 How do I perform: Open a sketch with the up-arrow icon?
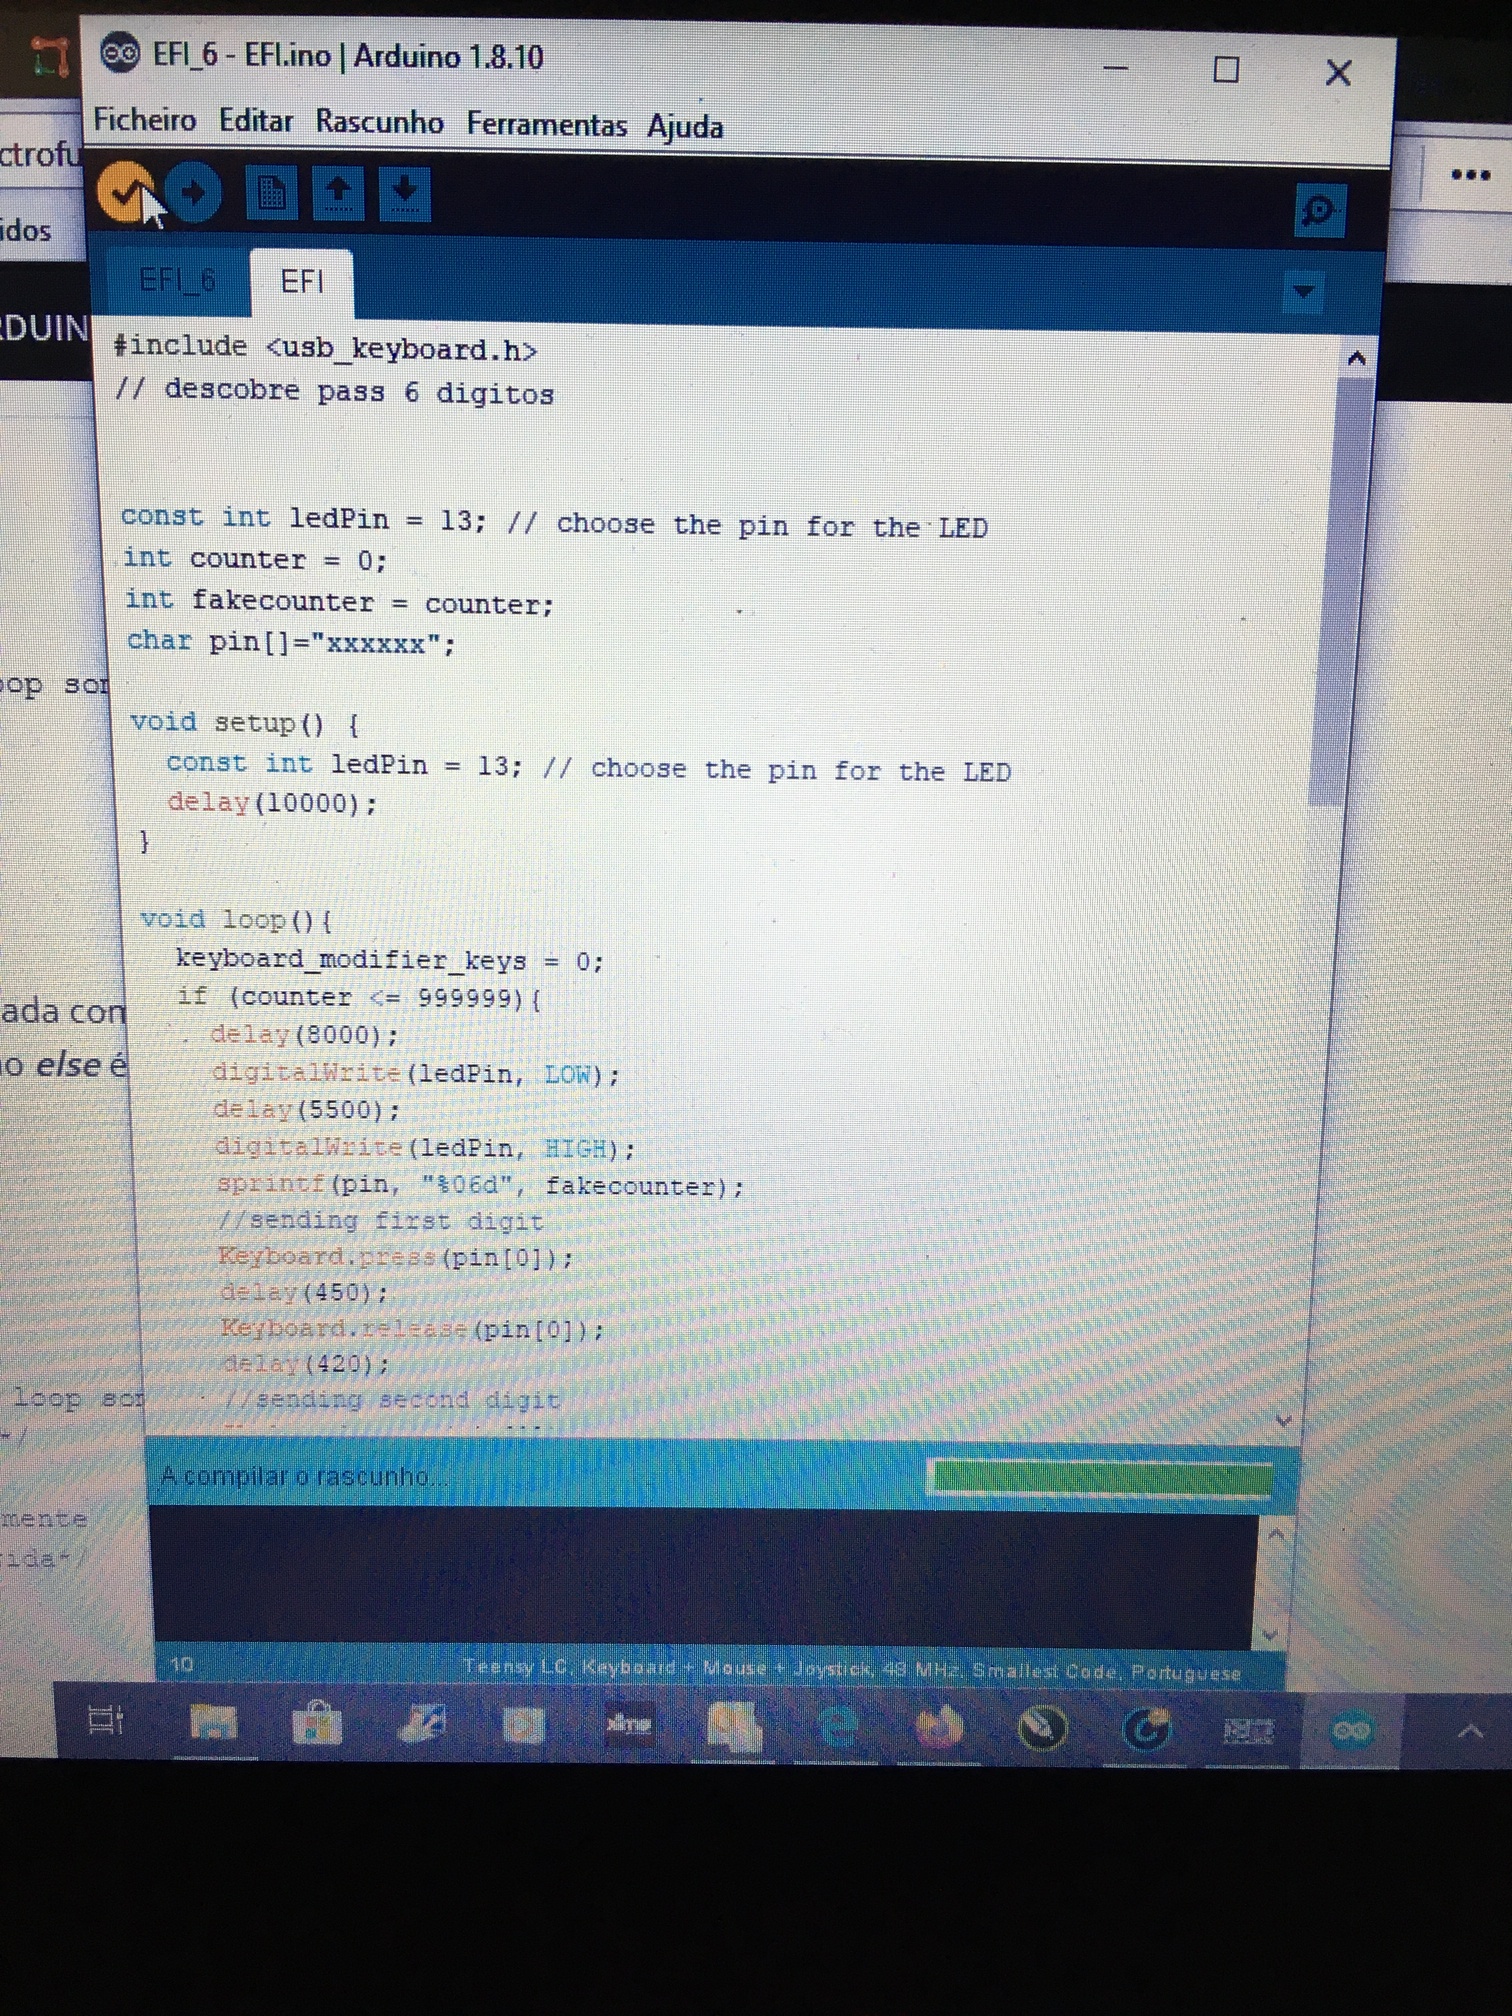[338, 194]
